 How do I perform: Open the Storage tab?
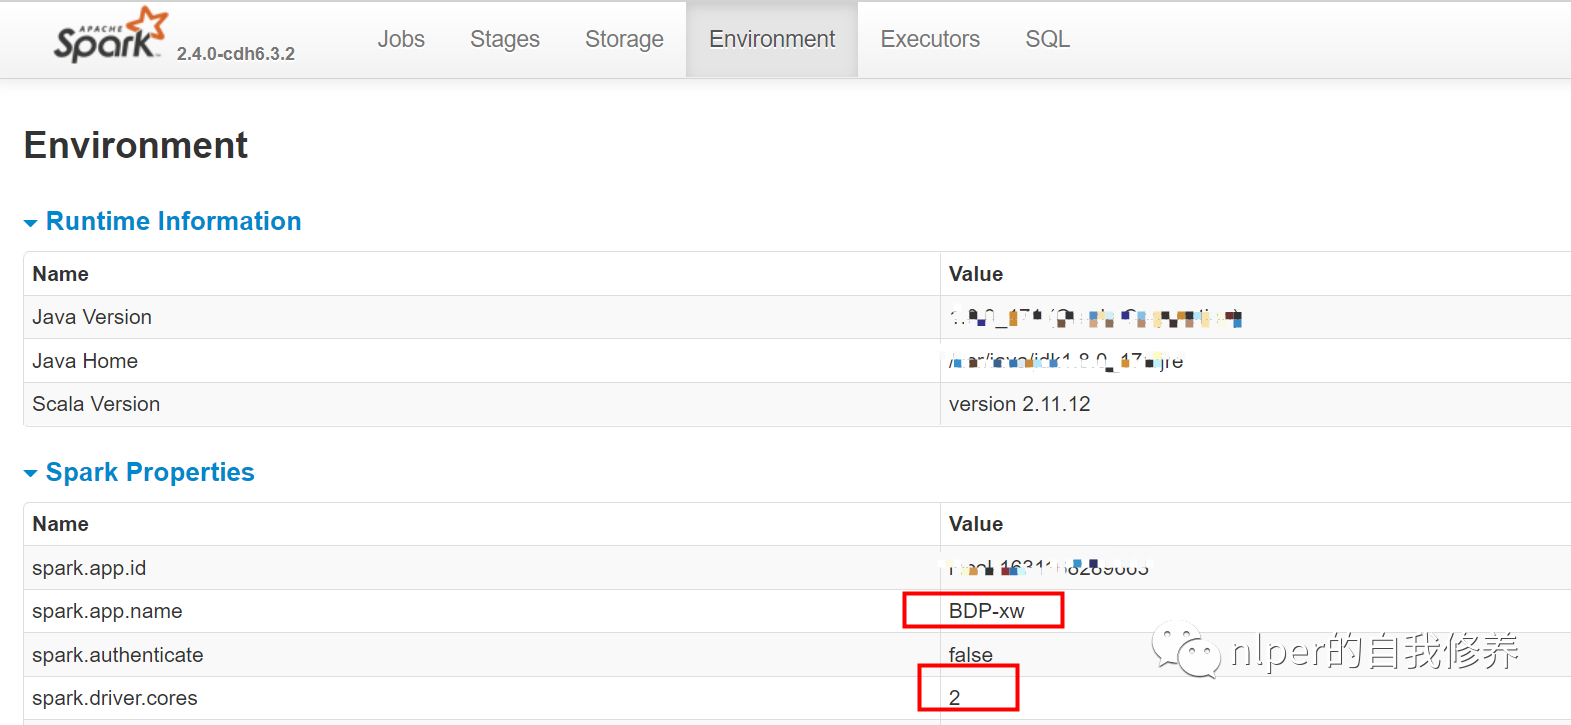624,39
